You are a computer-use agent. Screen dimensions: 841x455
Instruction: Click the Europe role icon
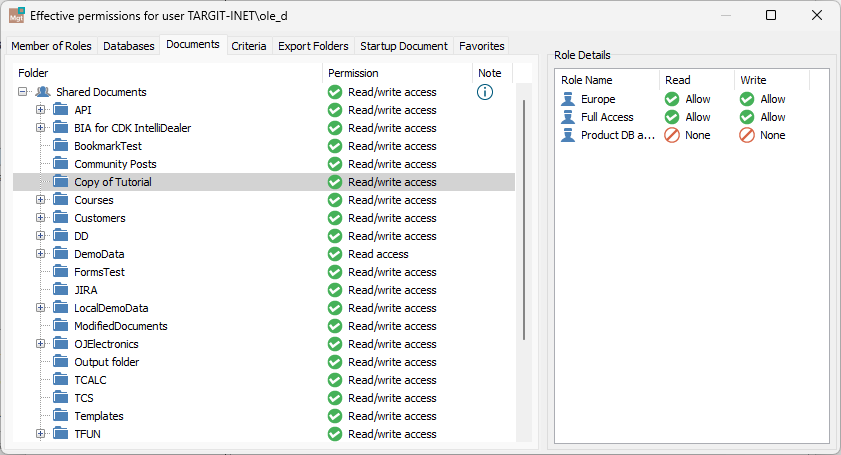pos(568,99)
